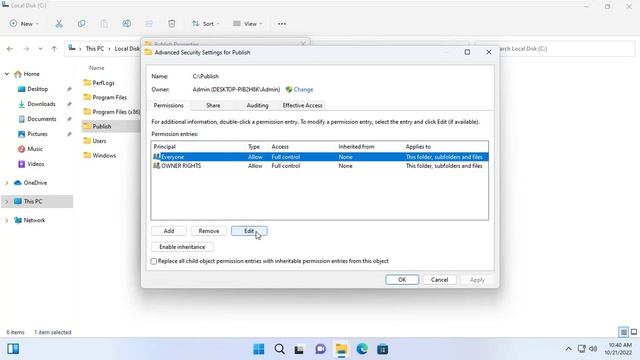Image resolution: width=640 pixels, height=360 pixels.
Task: Click the Delete trash icon in toolbar
Action: 172,24
